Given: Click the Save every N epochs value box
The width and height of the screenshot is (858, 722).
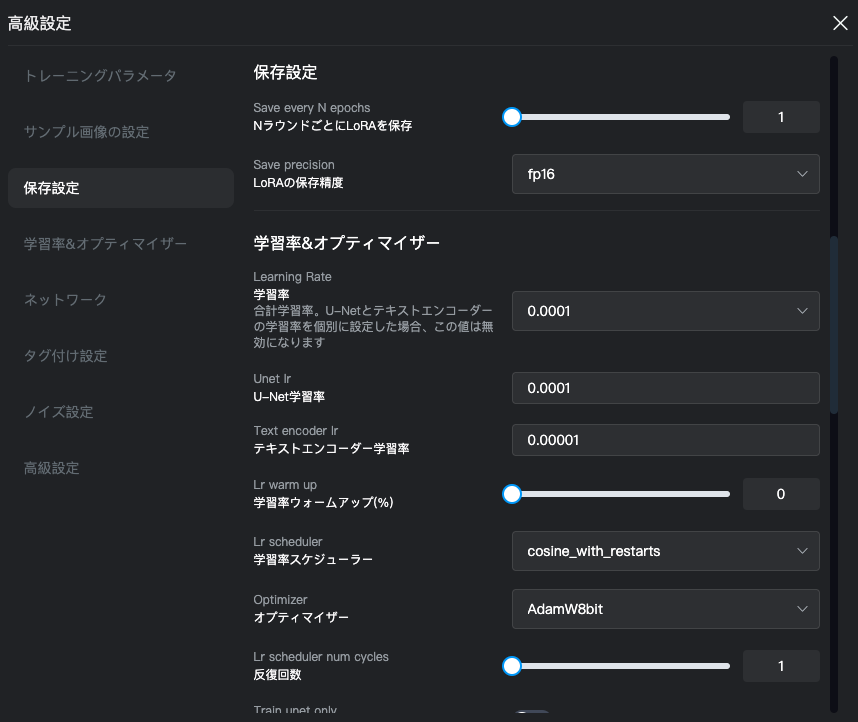Looking at the screenshot, I should pos(781,117).
